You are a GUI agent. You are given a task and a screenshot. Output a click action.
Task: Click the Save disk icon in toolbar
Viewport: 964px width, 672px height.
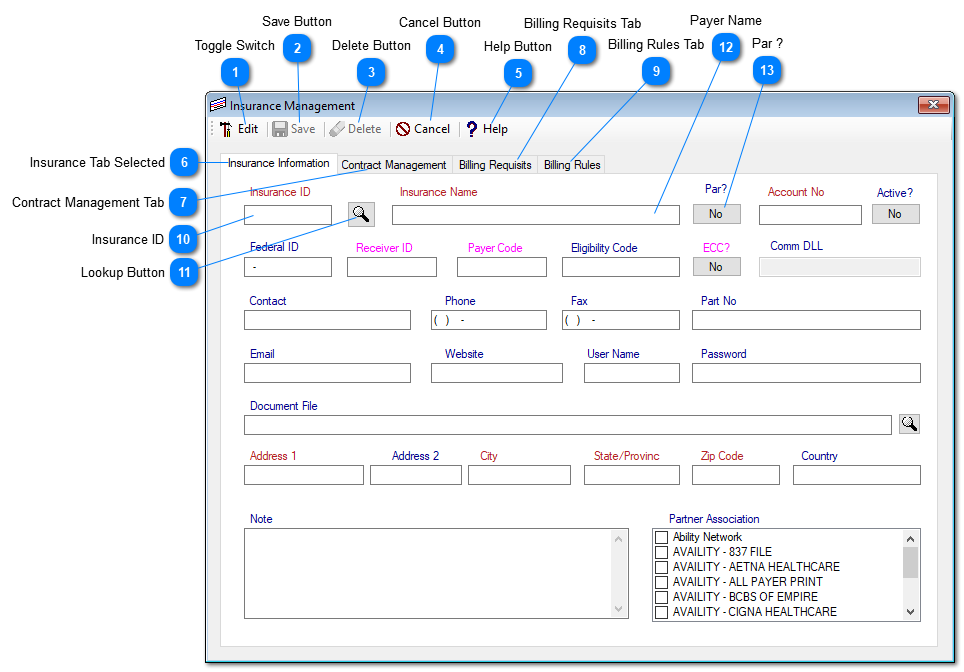click(x=282, y=128)
